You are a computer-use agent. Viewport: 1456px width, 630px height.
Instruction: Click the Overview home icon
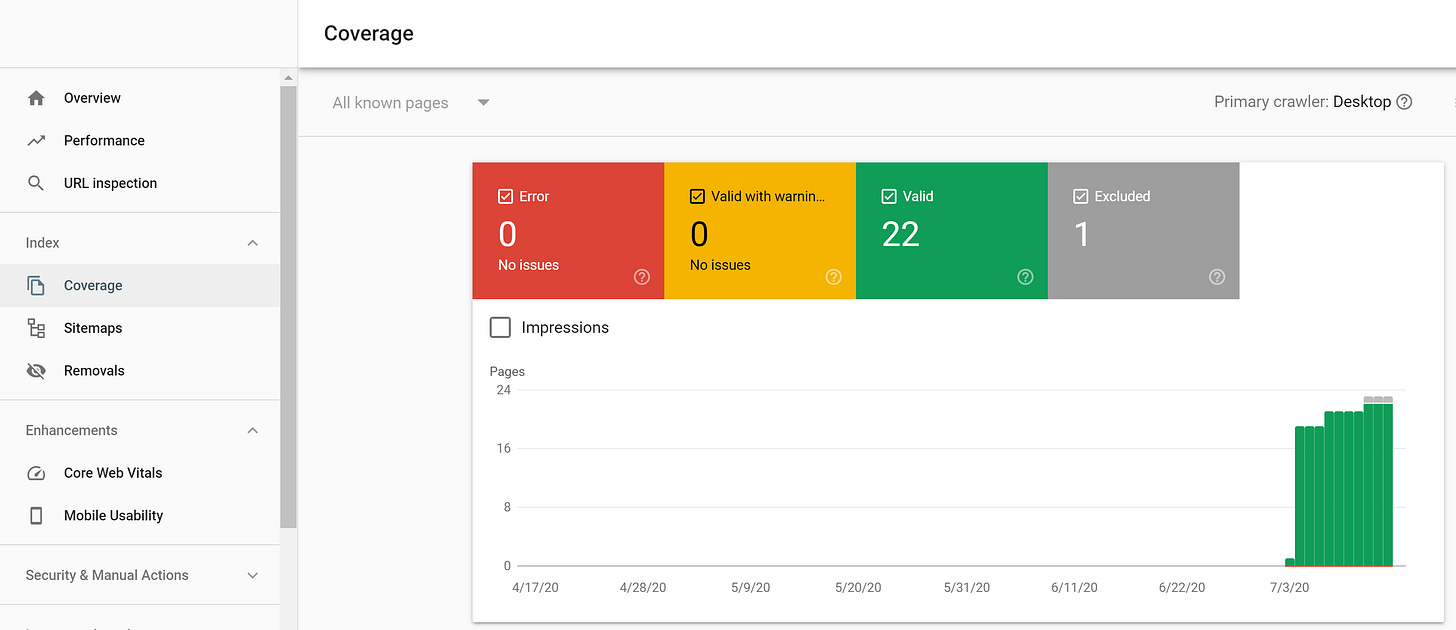[x=36, y=98]
